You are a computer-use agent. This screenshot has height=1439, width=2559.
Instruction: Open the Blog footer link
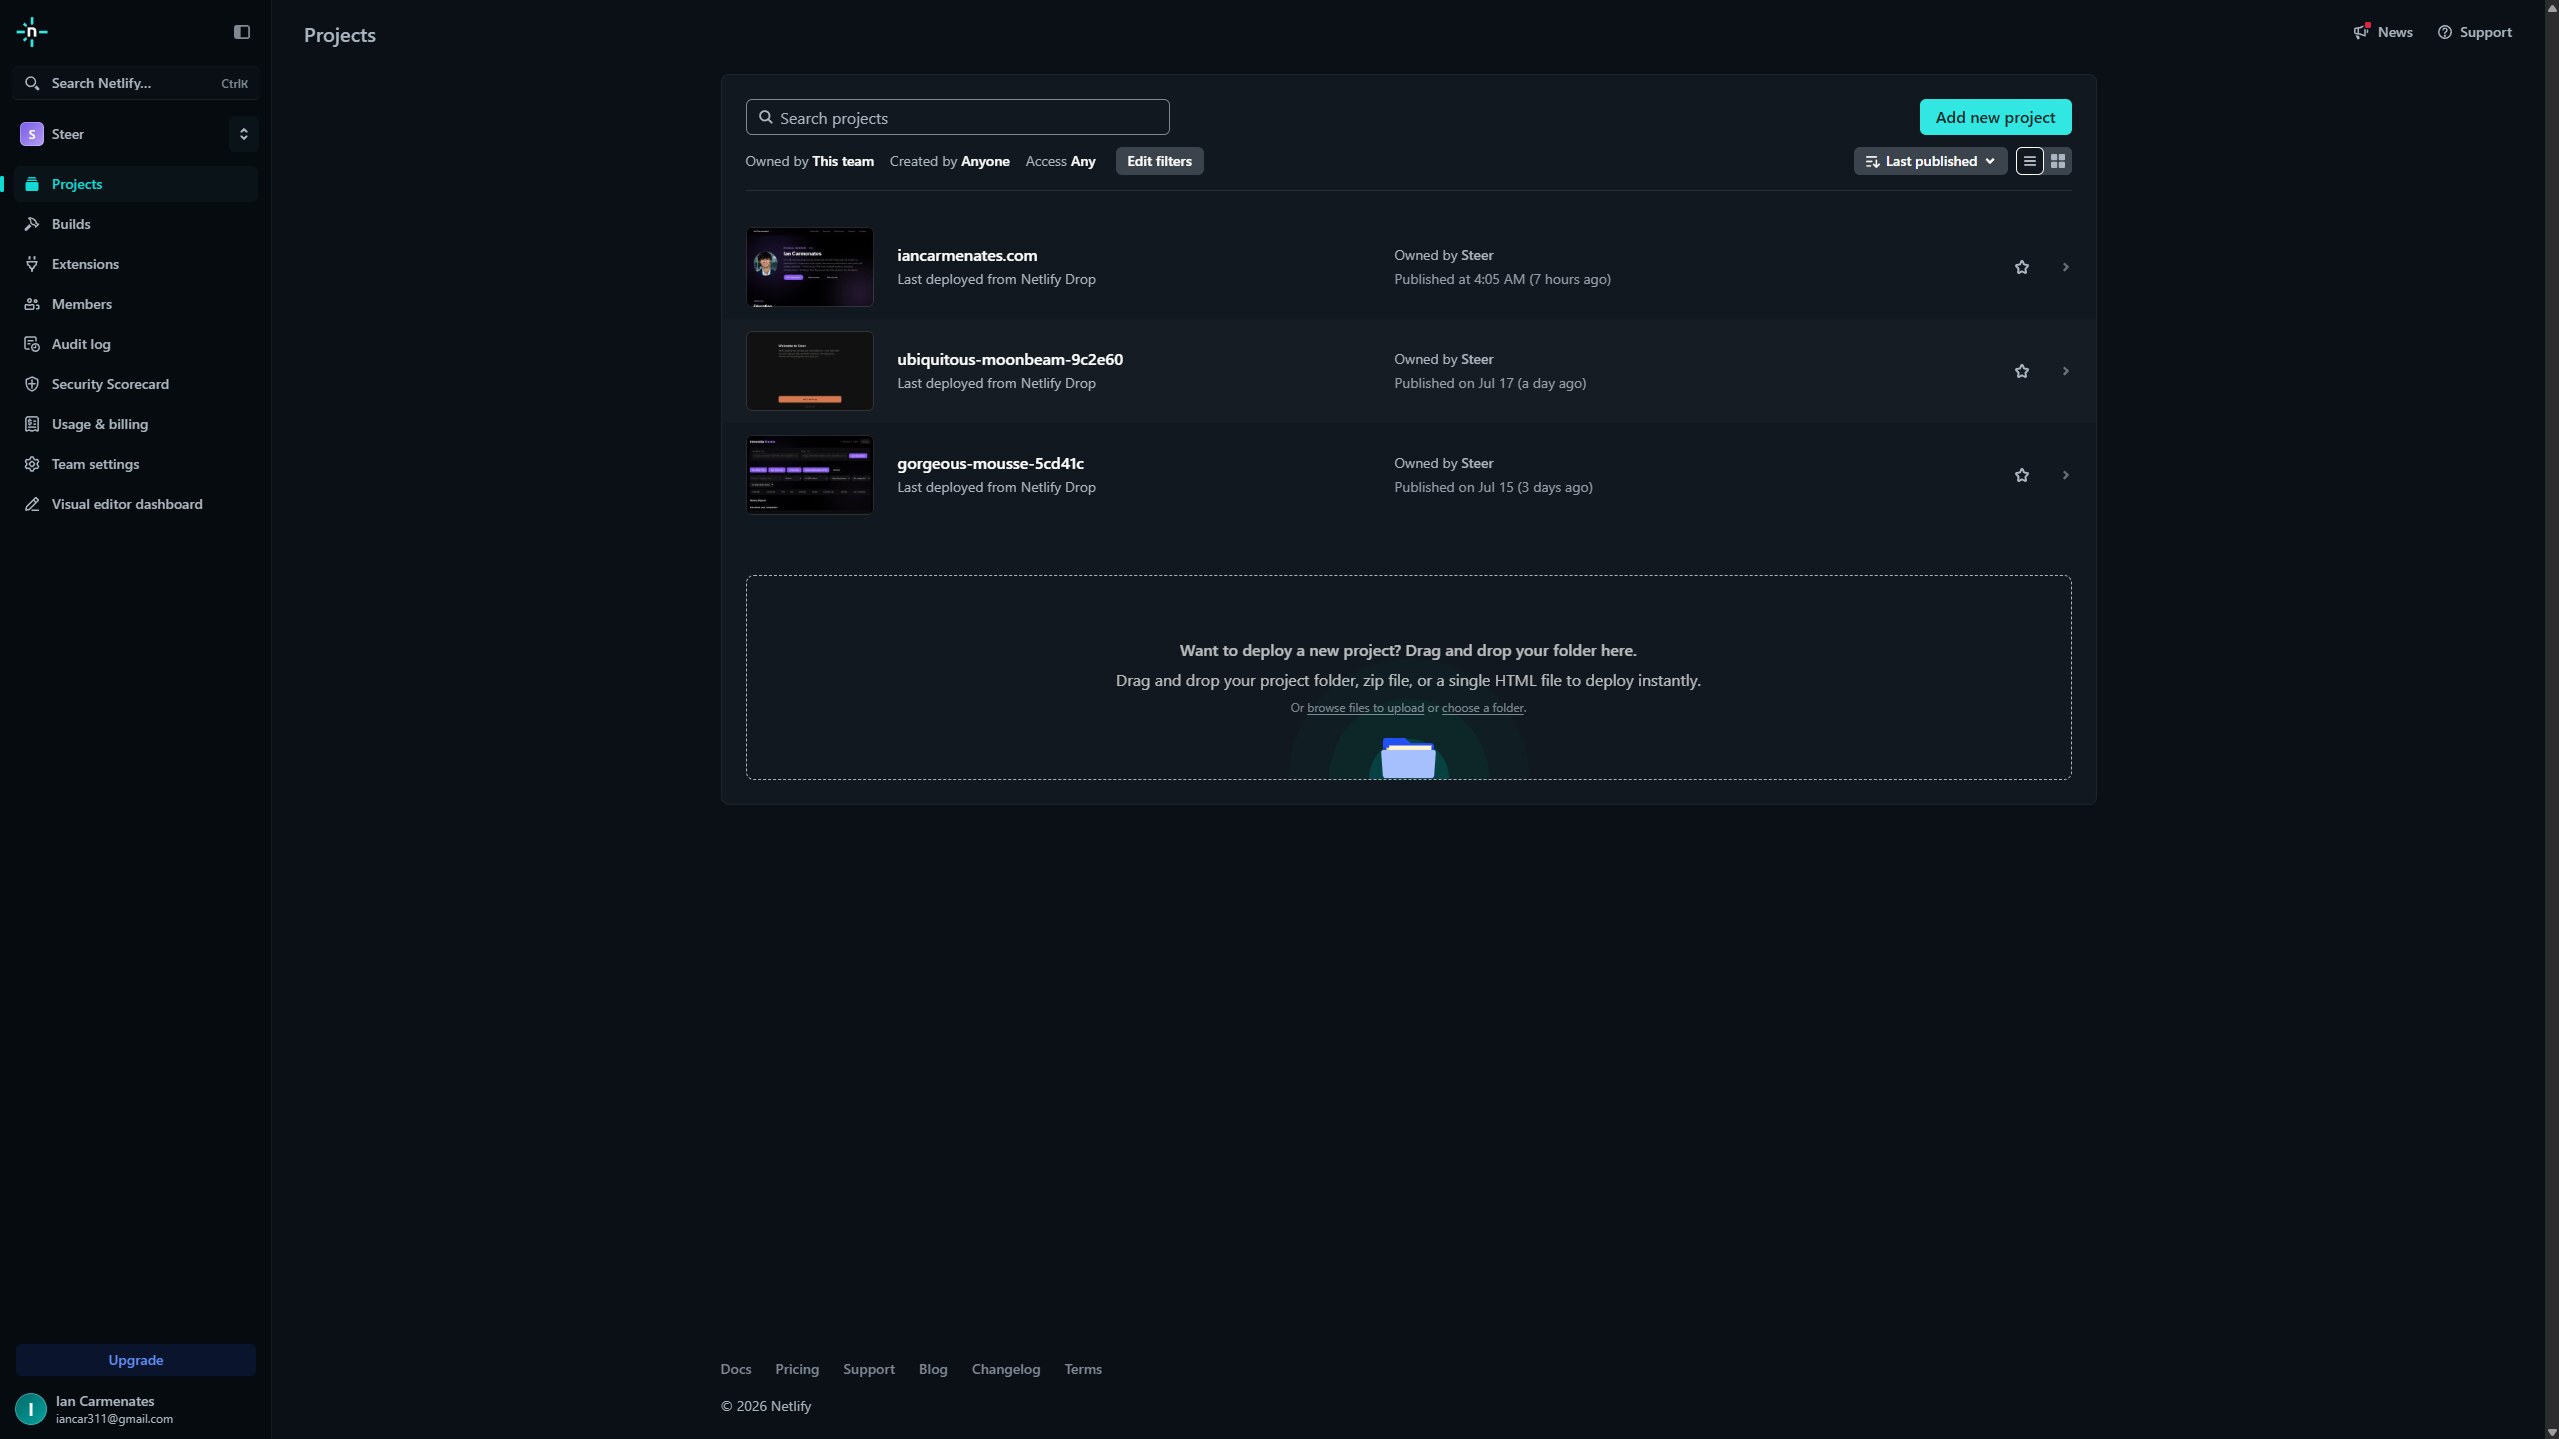pos(932,1369)
